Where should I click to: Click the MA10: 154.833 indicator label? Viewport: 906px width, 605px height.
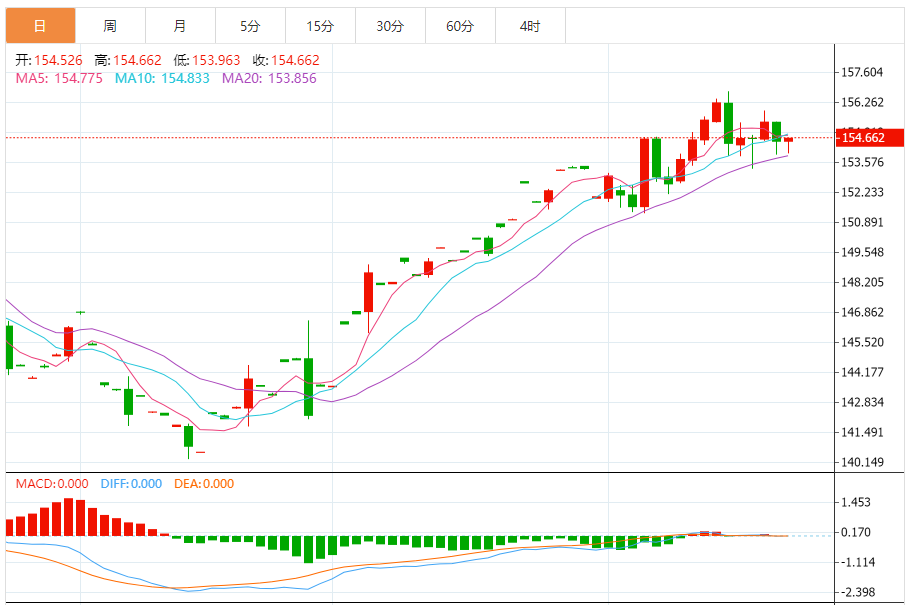pos(162,78)
